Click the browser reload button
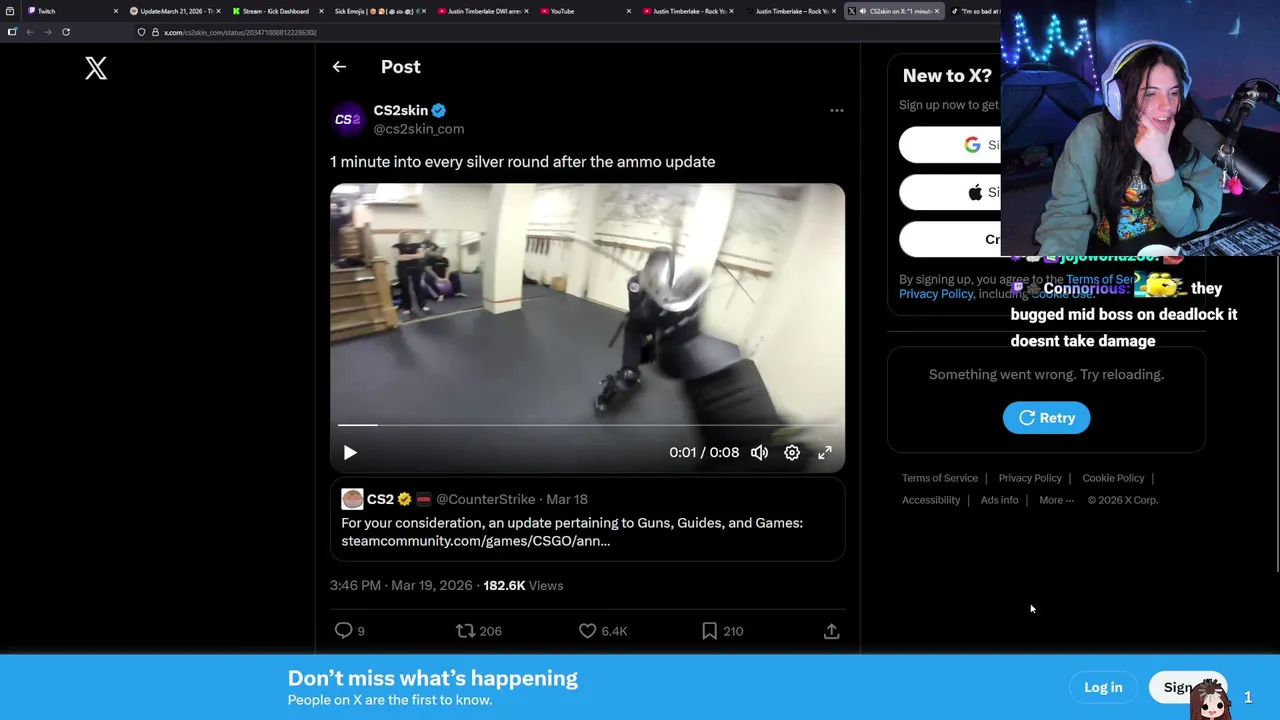The height and width of the screenshot is (720, 1280). point(66,32)
